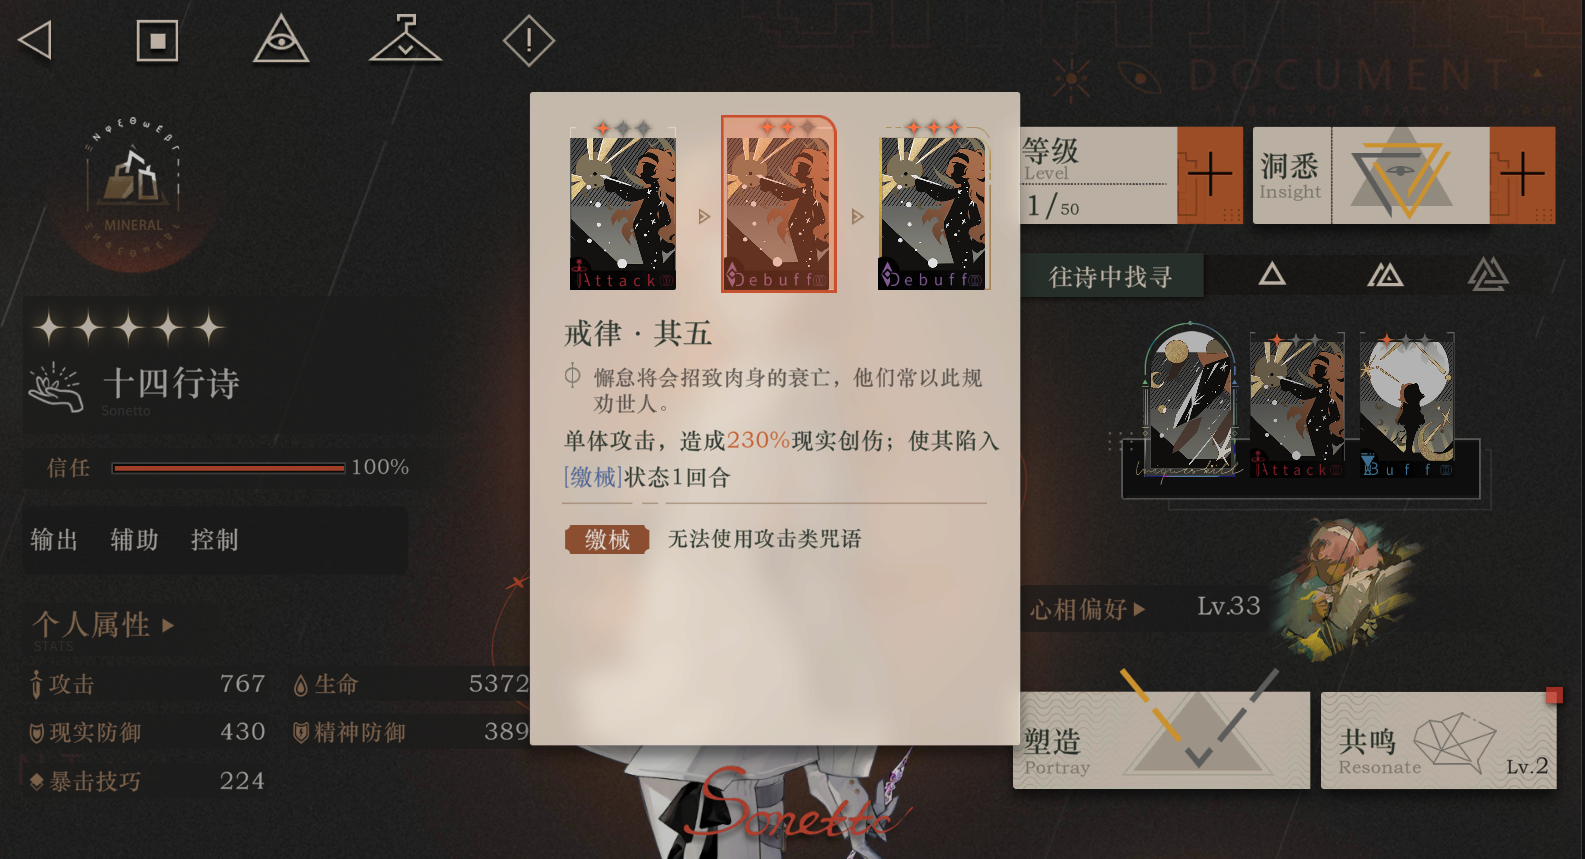Select the single triangle insight tab
The width and height of the screenshot is (1585, 859).
pyautogui.click(x=1272, y=274)
